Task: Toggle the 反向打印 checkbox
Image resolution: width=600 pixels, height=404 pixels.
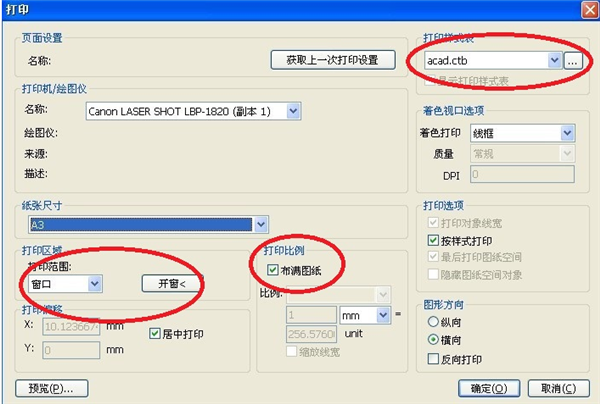Action: click(x=433, y=359)
